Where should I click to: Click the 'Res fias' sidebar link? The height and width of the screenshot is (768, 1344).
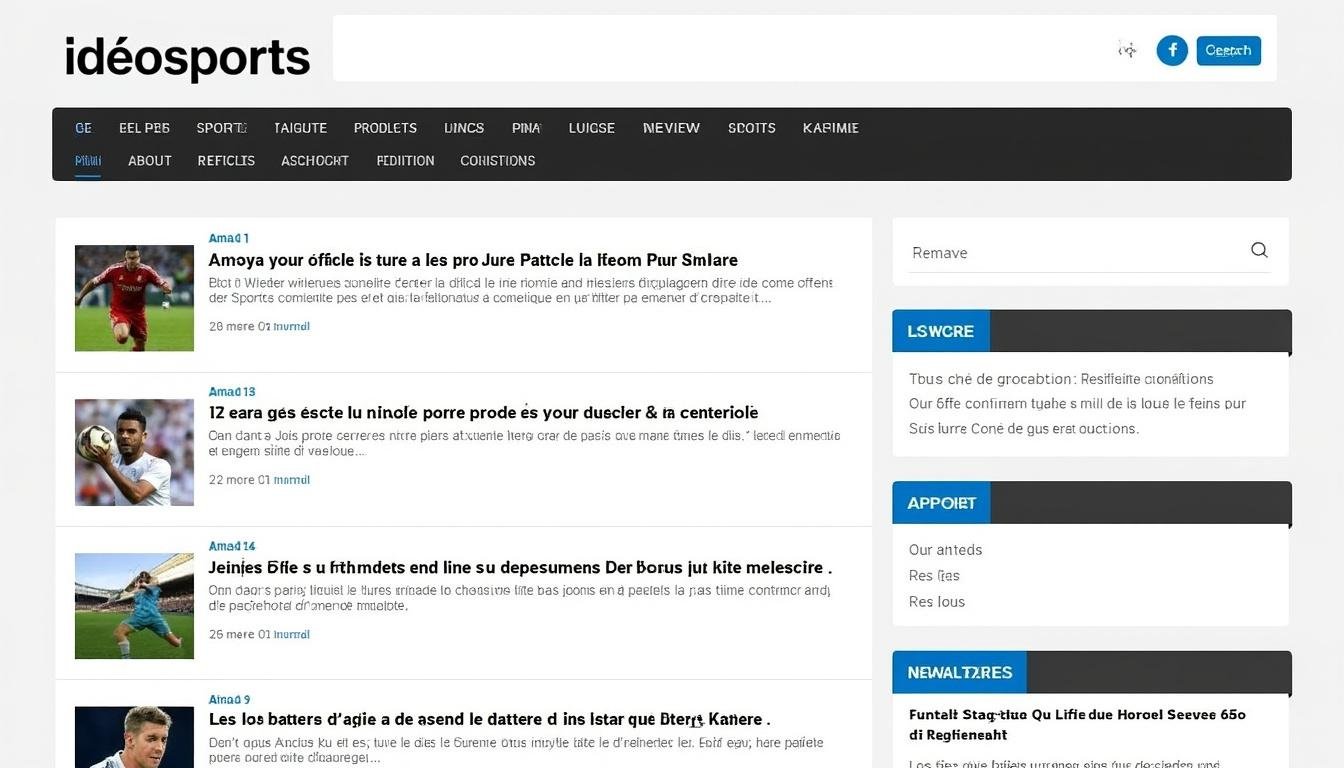coord(933,575)
